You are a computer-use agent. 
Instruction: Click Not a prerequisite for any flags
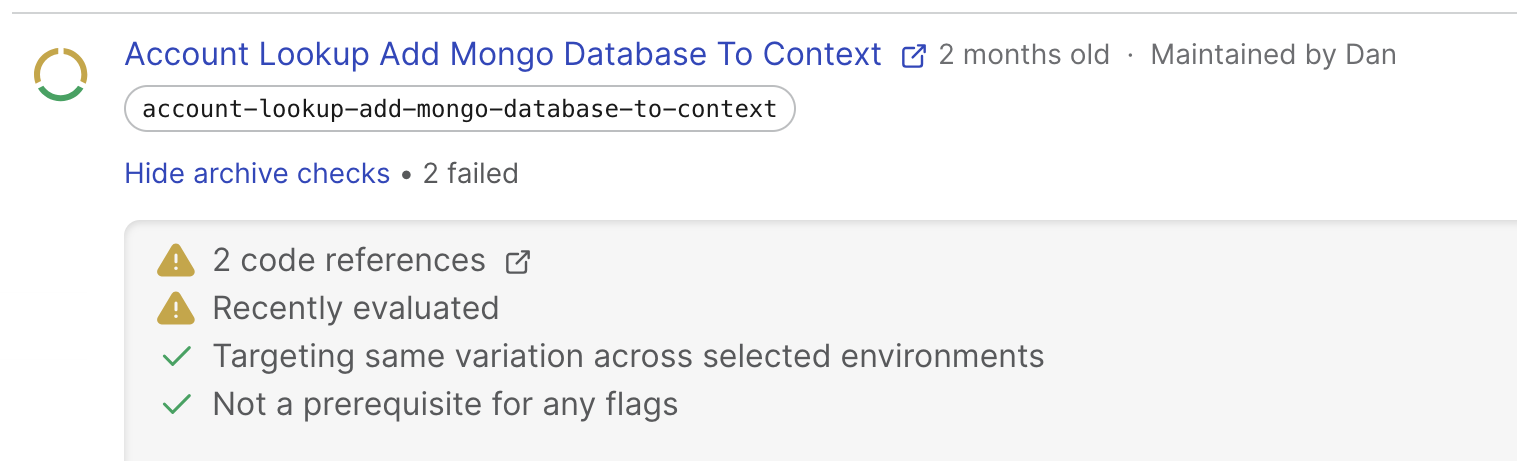(445, 404)
